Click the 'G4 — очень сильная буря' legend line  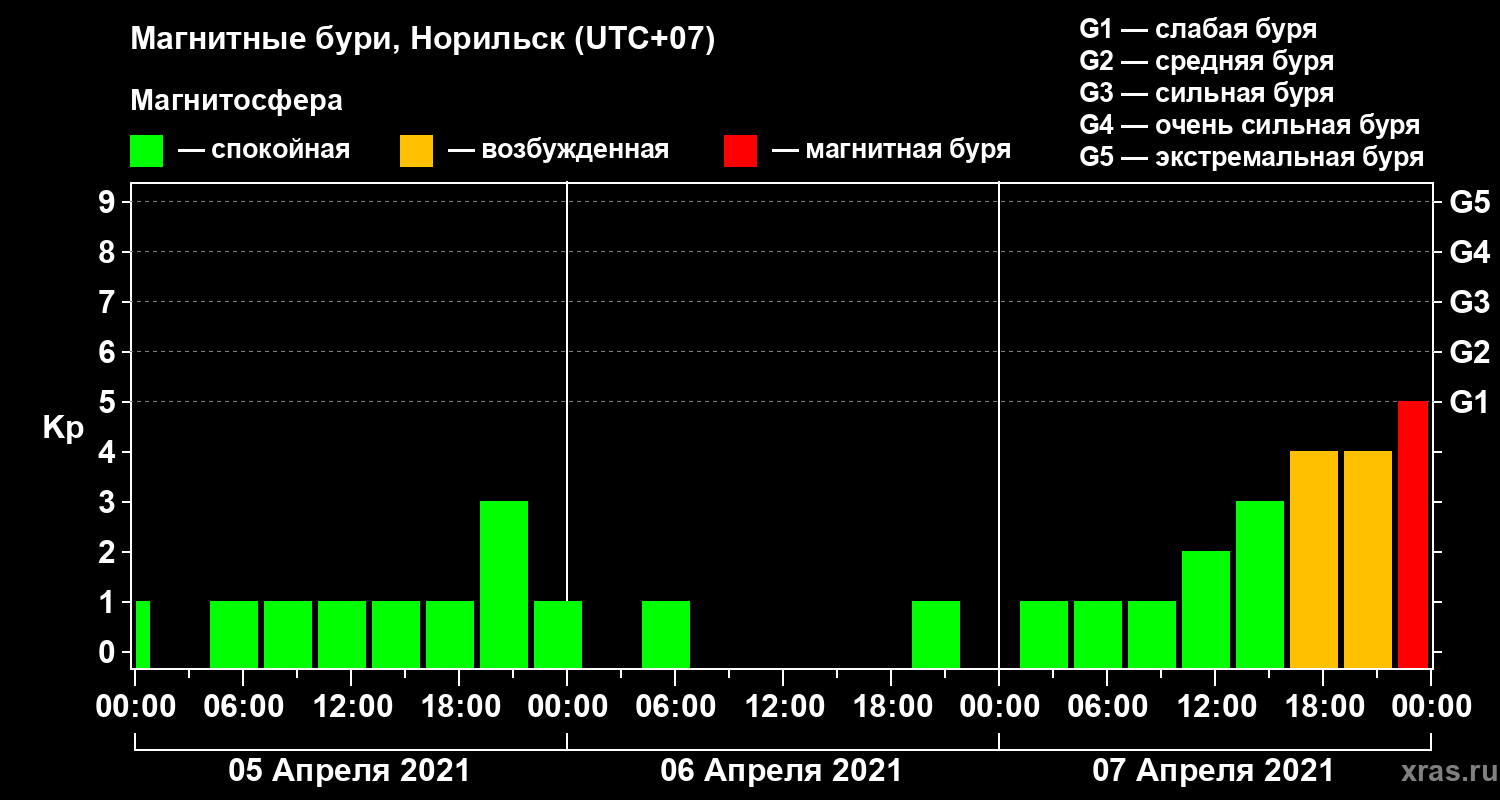coord(1250,126)
